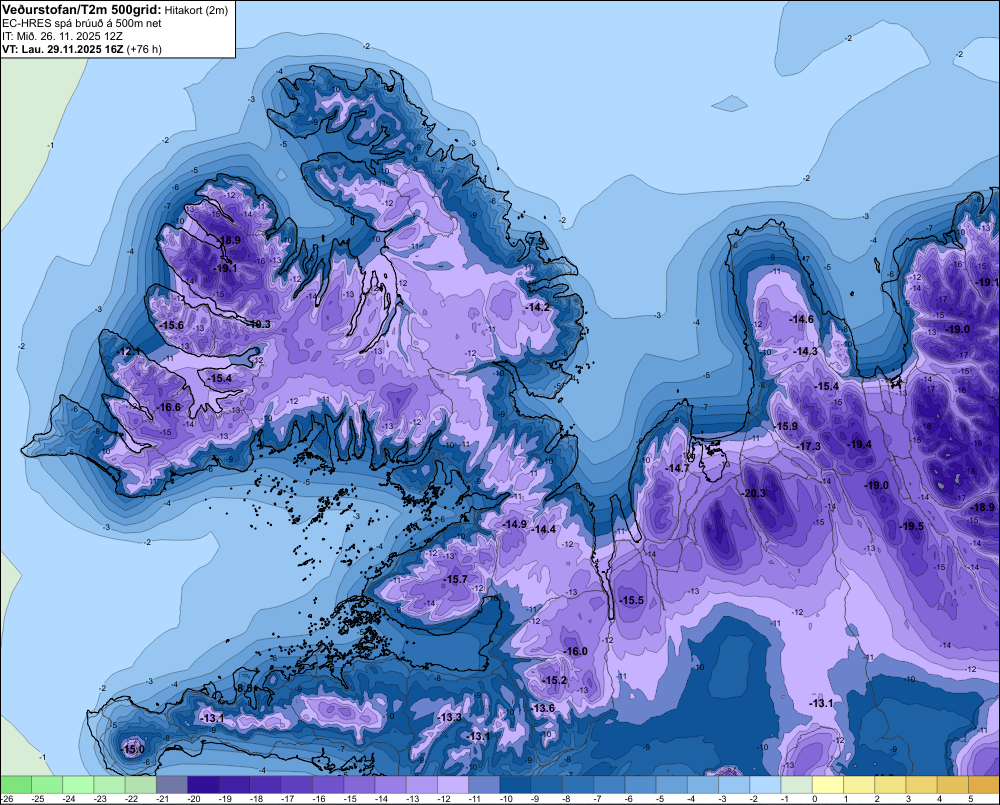This screenshot has width=1000, height=805.
Task: Click the -15.0 value at the southwest tip
Action: point(133,749)
